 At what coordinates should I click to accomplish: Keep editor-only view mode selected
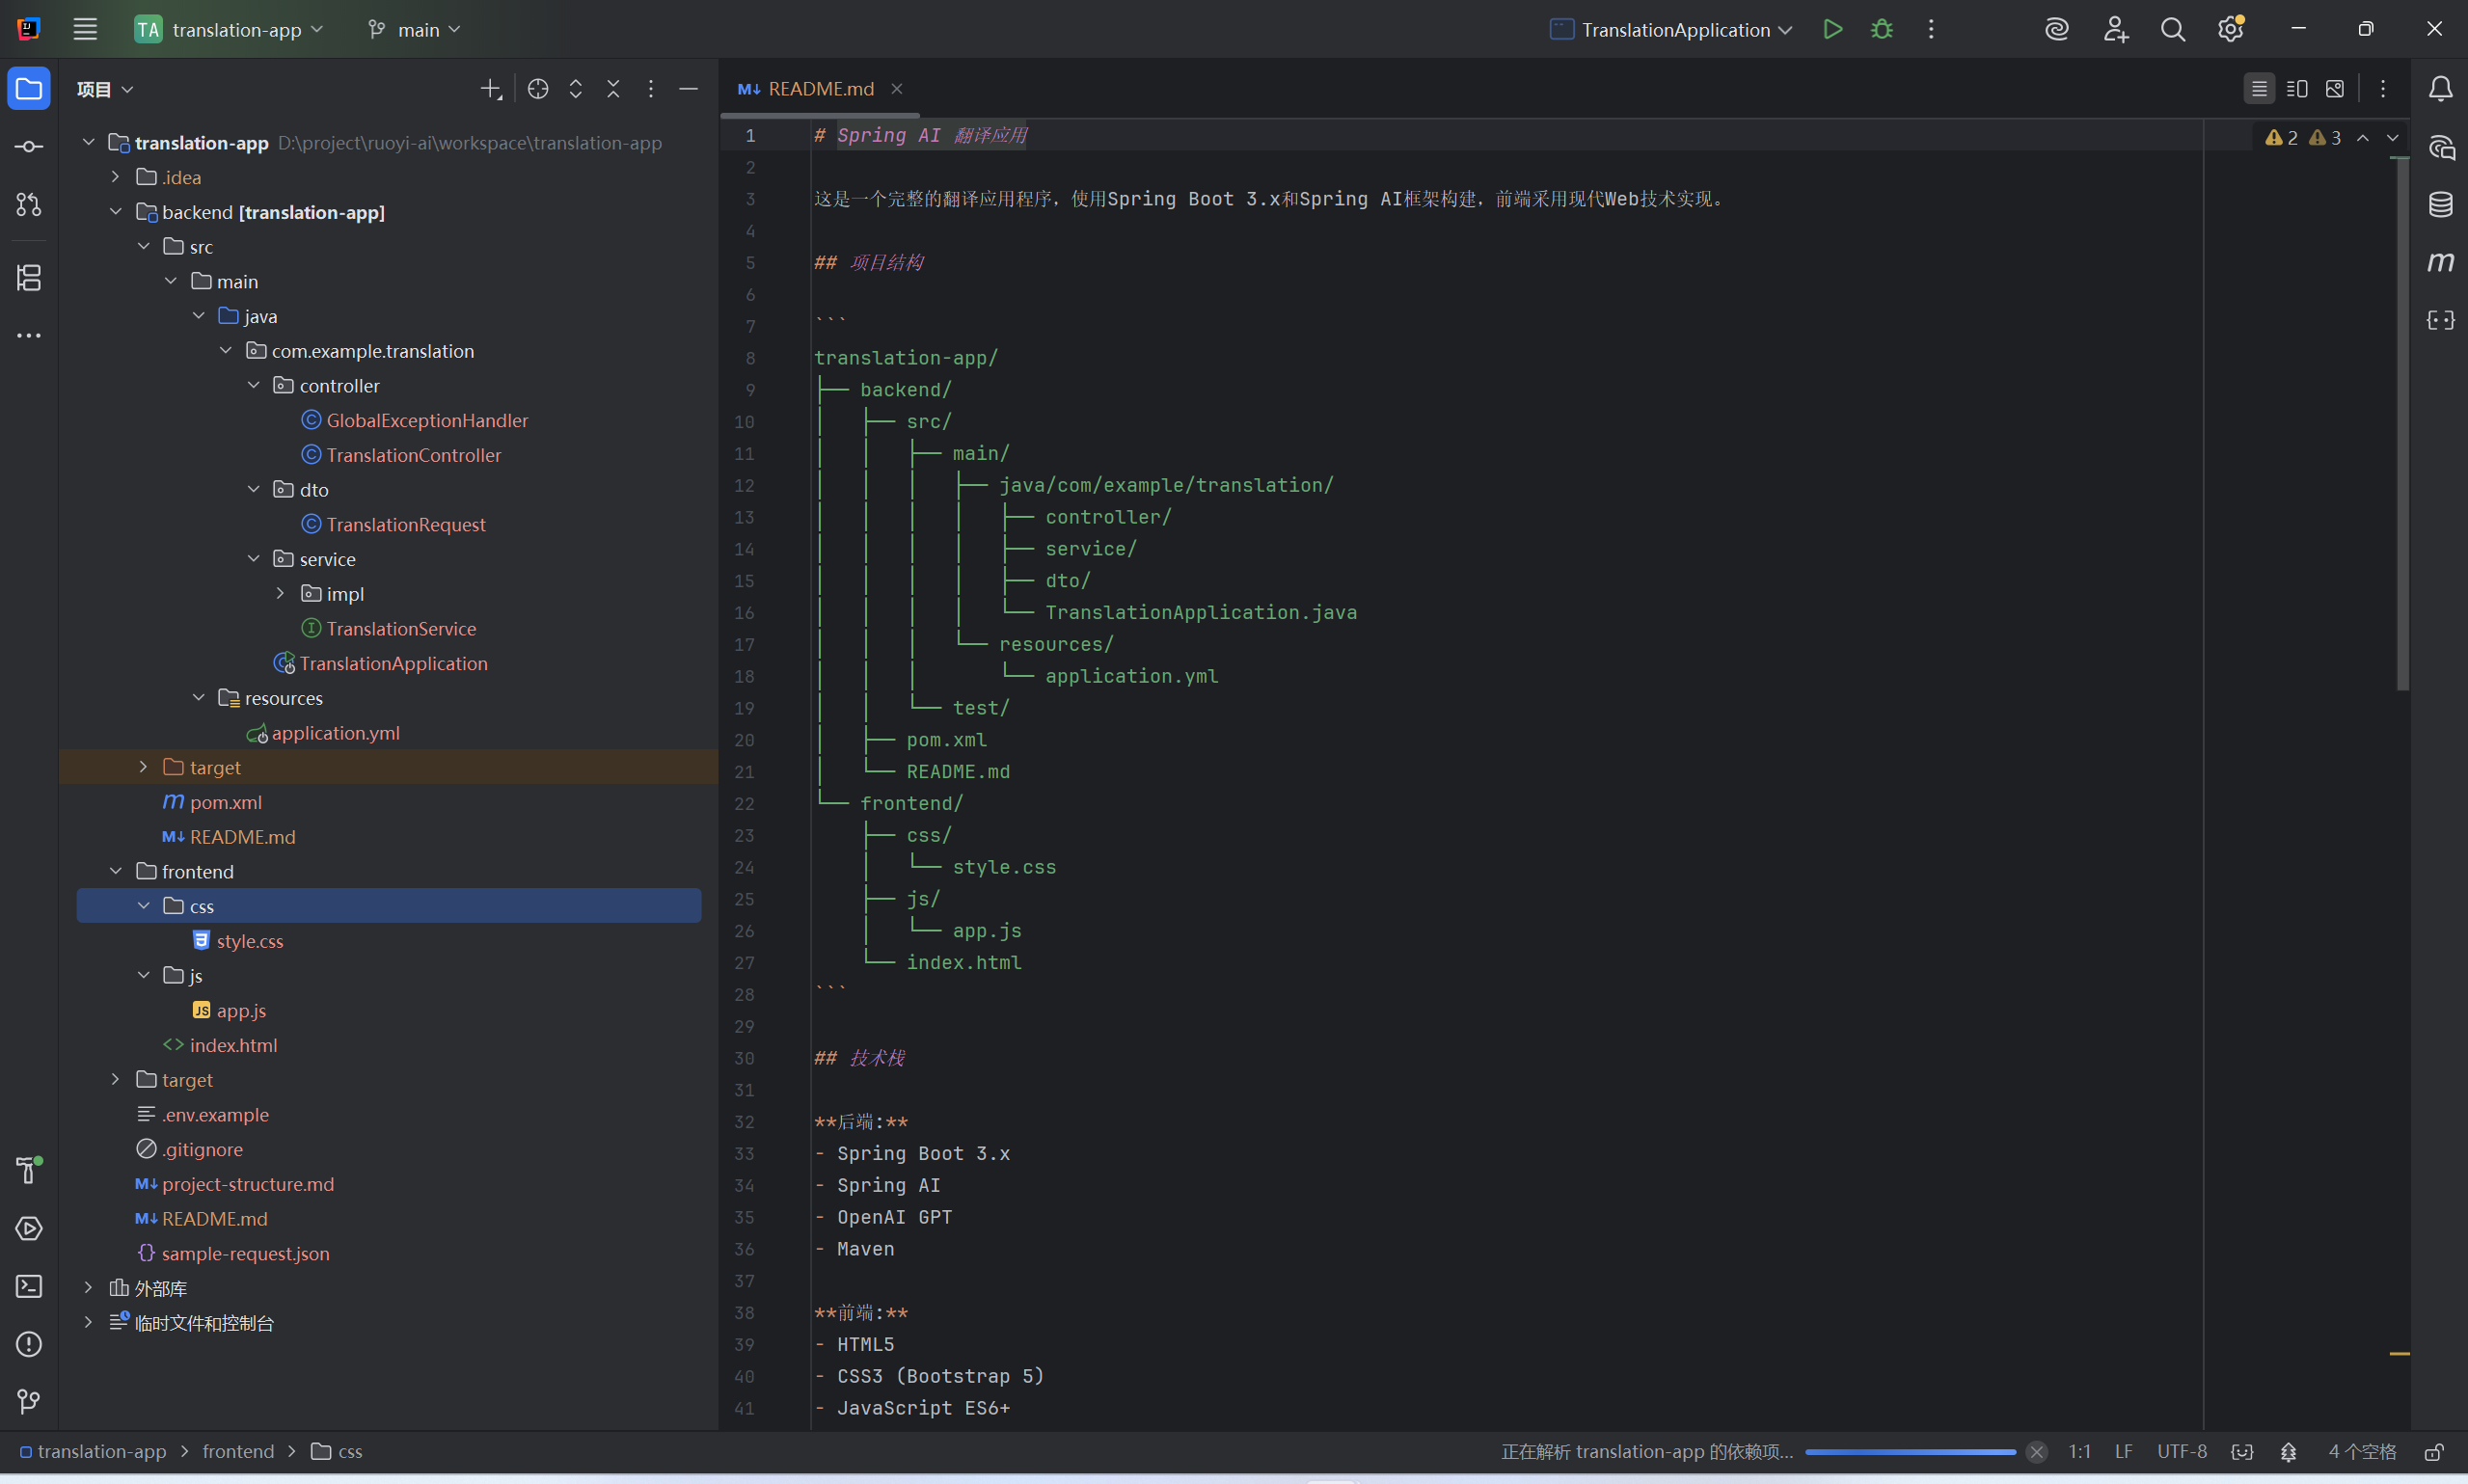[x=2258, y=88]
